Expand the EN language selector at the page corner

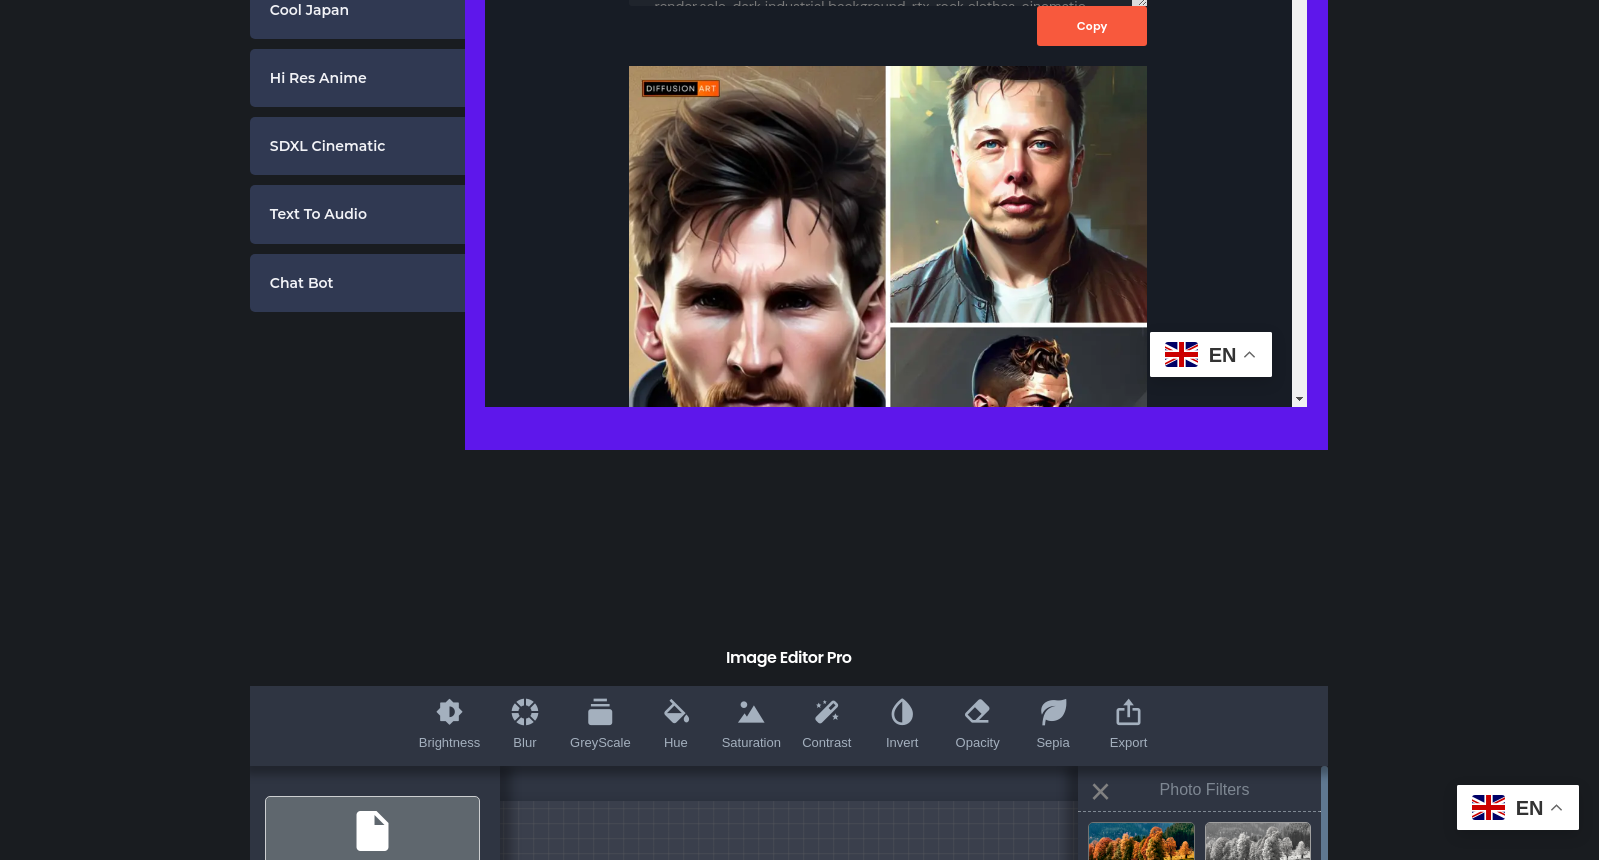coord(1518,808)
